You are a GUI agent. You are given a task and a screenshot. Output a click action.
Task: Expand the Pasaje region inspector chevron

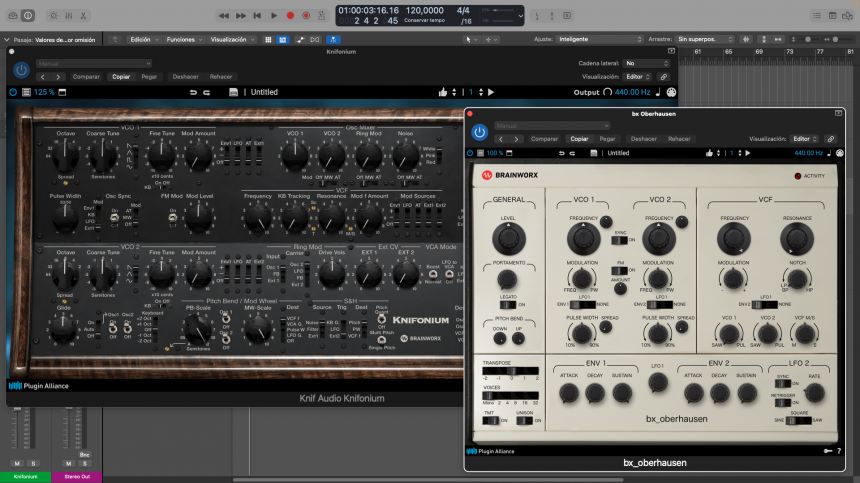tap(7, 39)
